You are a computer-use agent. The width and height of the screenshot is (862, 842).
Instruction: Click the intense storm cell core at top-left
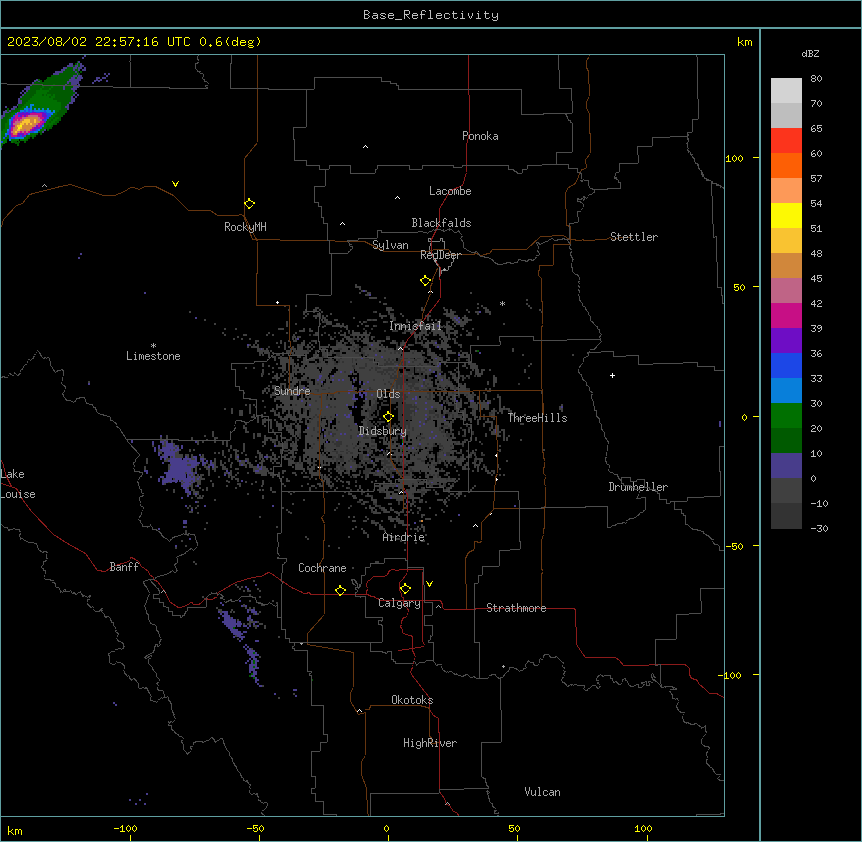26,124
